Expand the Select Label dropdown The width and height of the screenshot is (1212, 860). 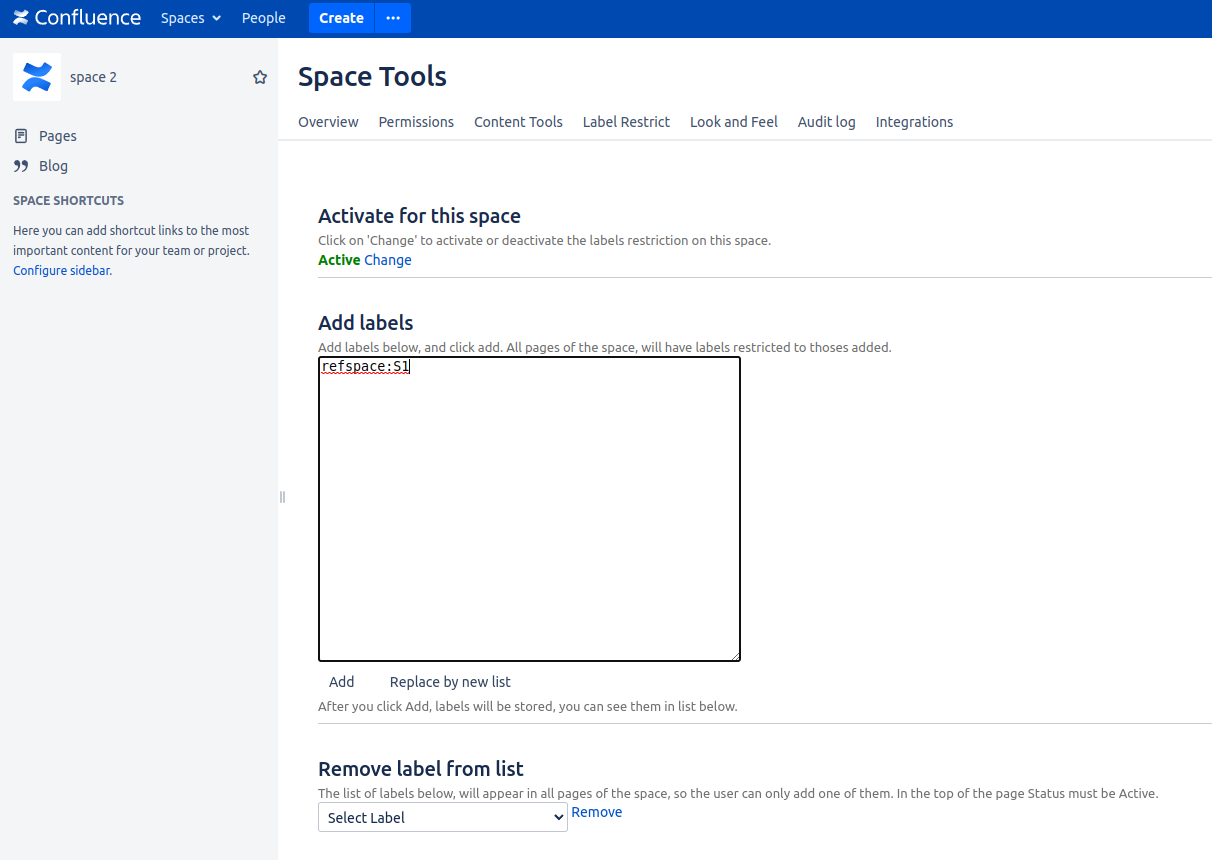[x=443, y=817]
